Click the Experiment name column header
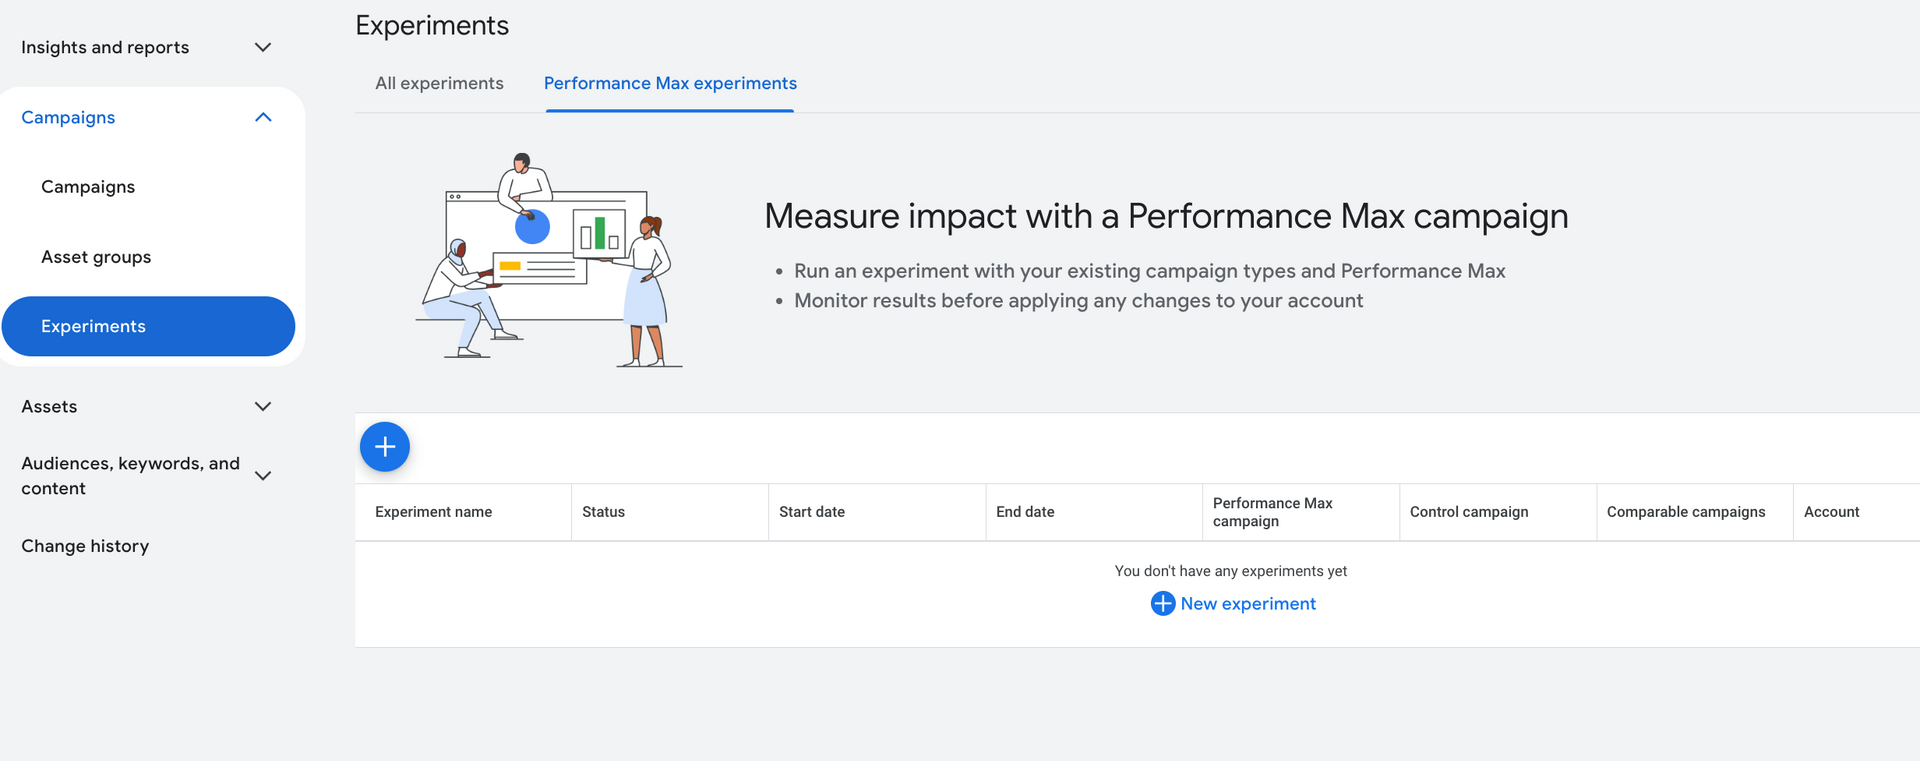Screen dimensions: 1920x761 coord(433,512)
